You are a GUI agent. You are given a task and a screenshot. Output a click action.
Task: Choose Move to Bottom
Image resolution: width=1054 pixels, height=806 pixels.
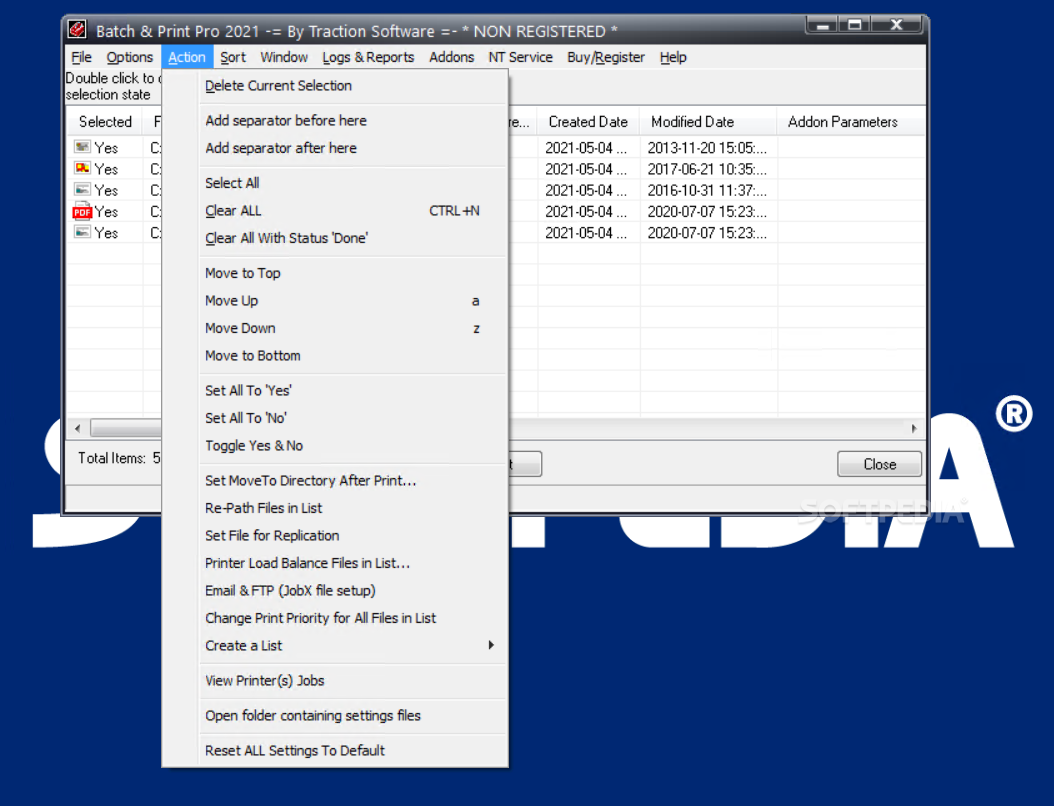[x=335, y=356]
